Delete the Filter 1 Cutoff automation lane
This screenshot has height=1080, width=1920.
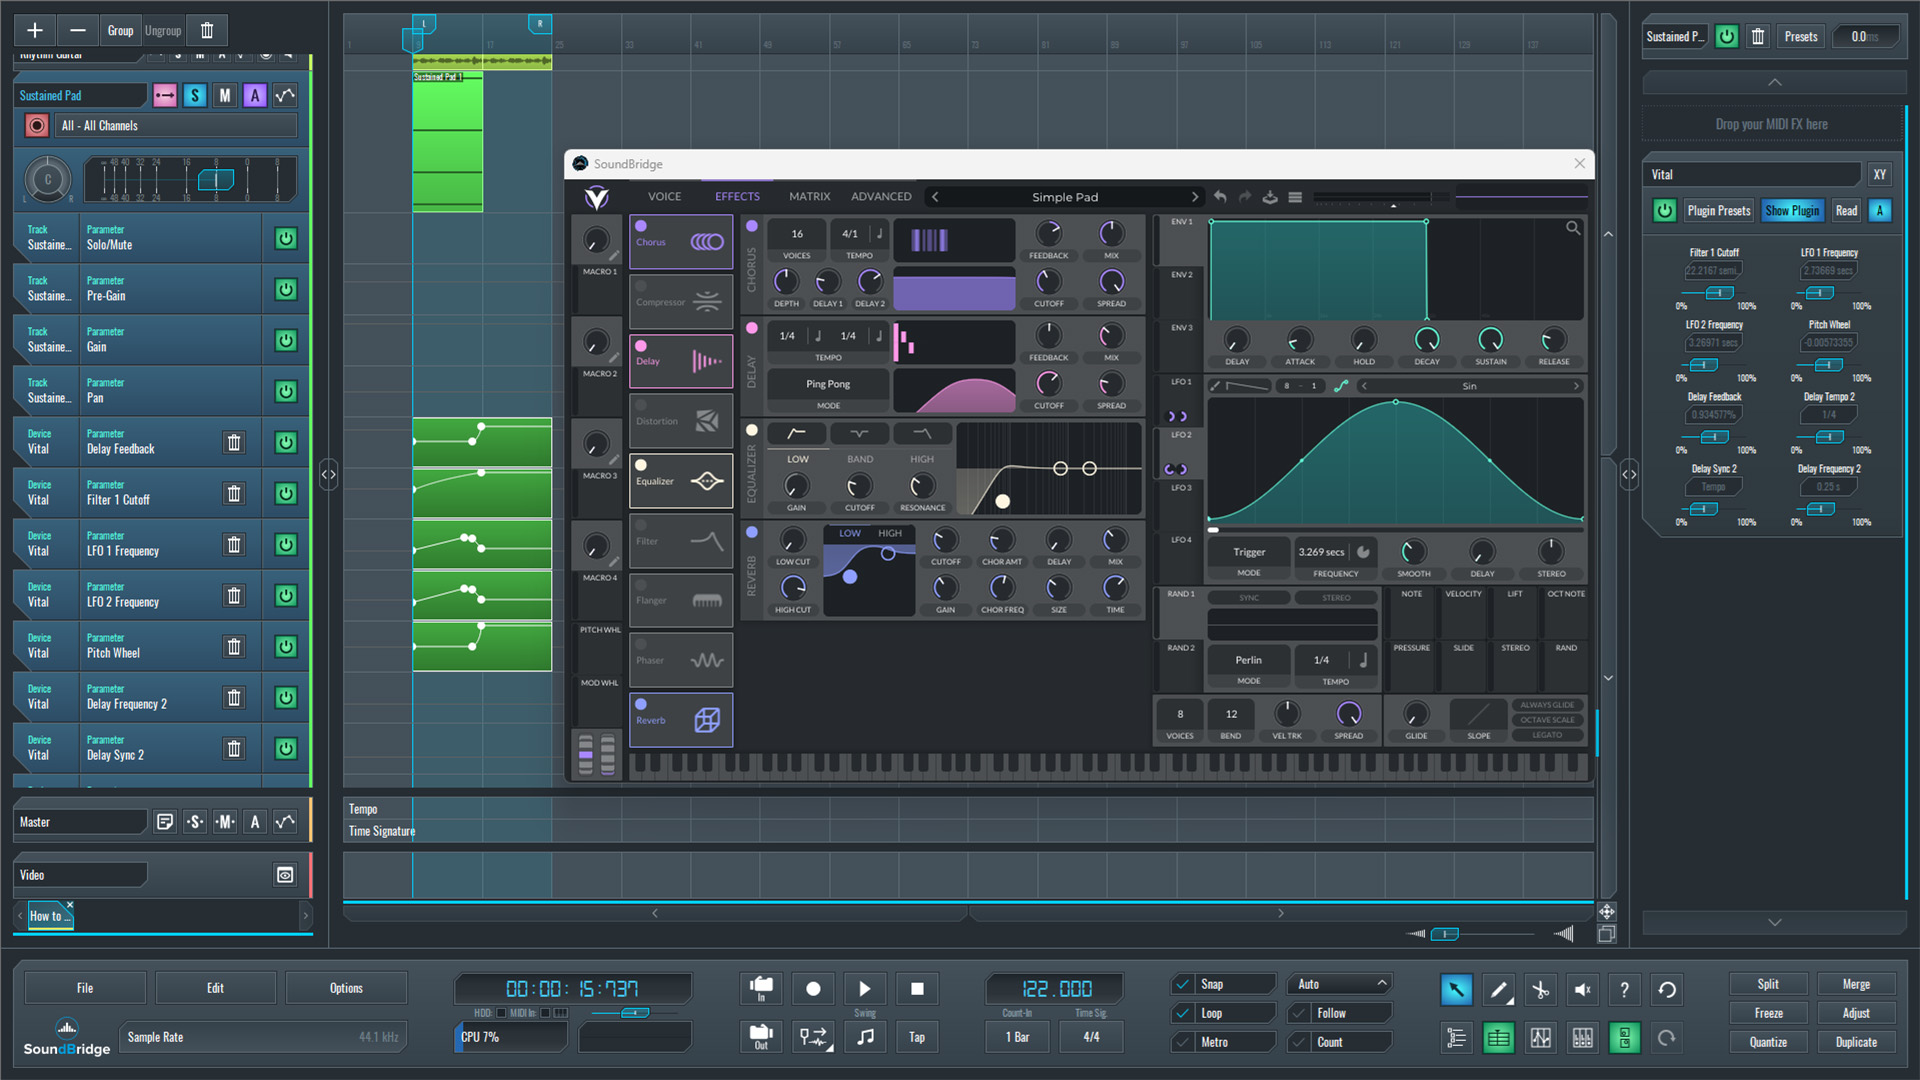pos(234,493)
